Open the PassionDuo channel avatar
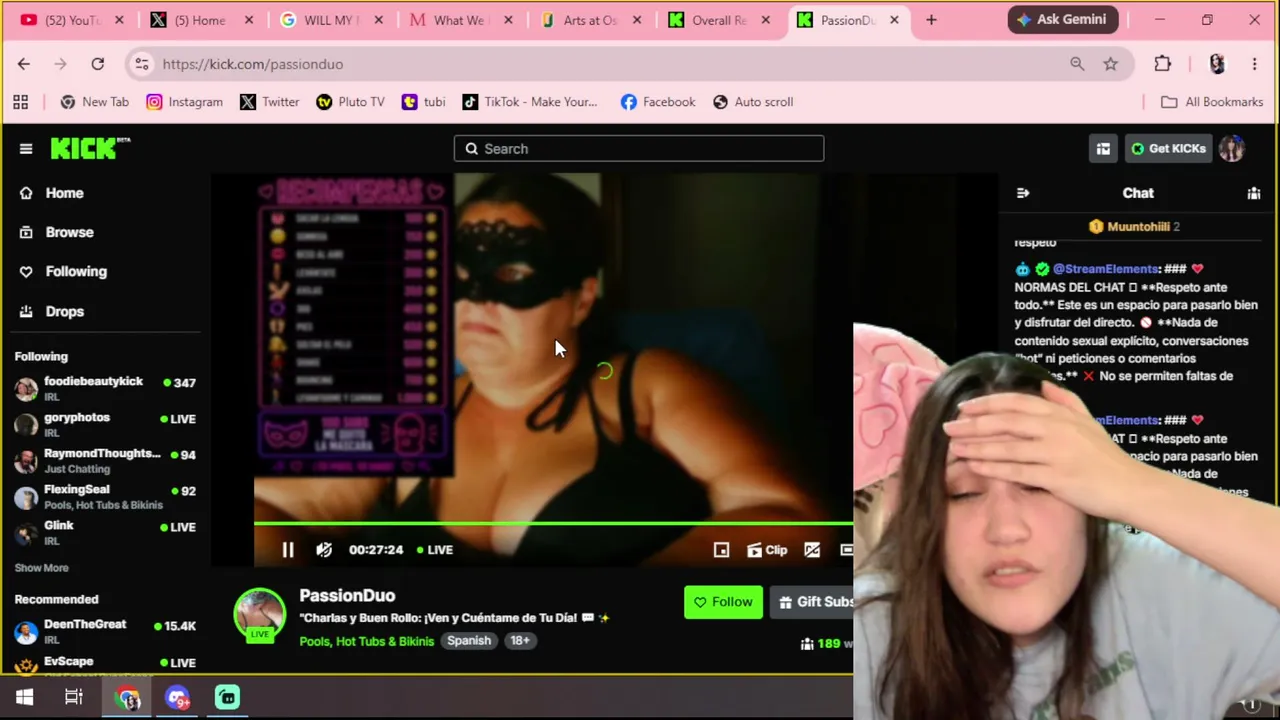 click(259, 614)
